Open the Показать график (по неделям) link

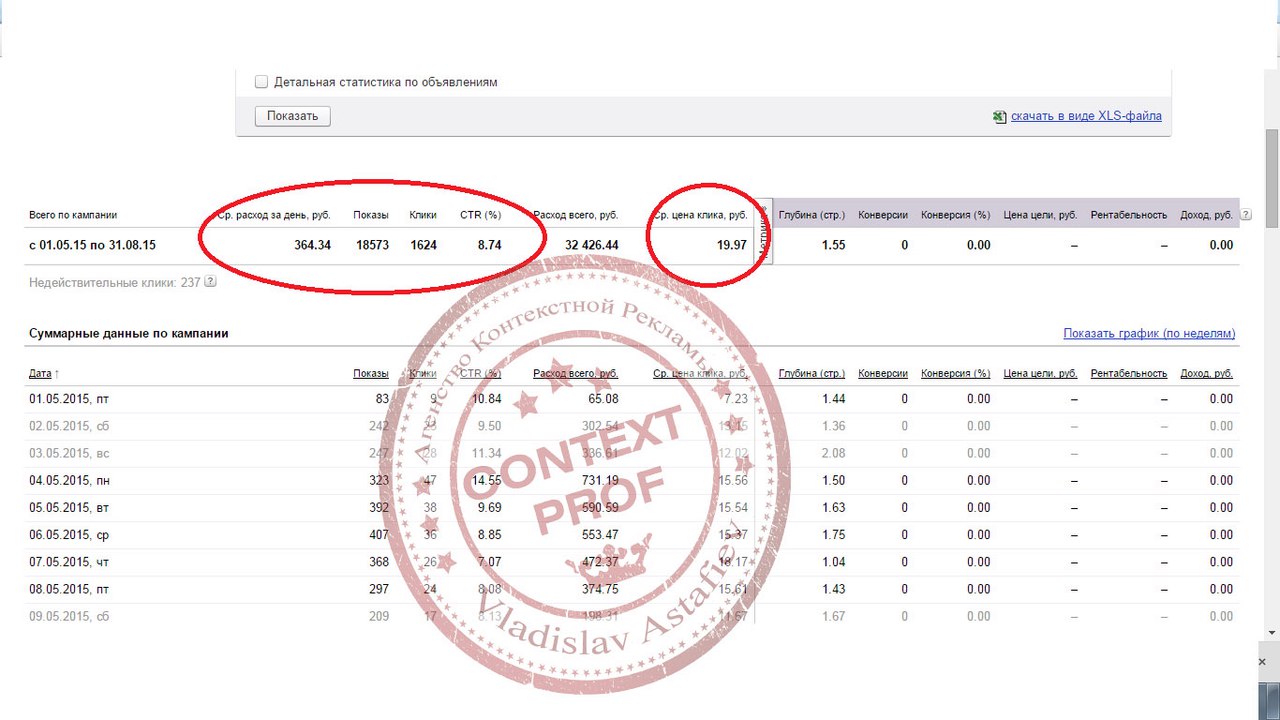(x=1149, y=333)
